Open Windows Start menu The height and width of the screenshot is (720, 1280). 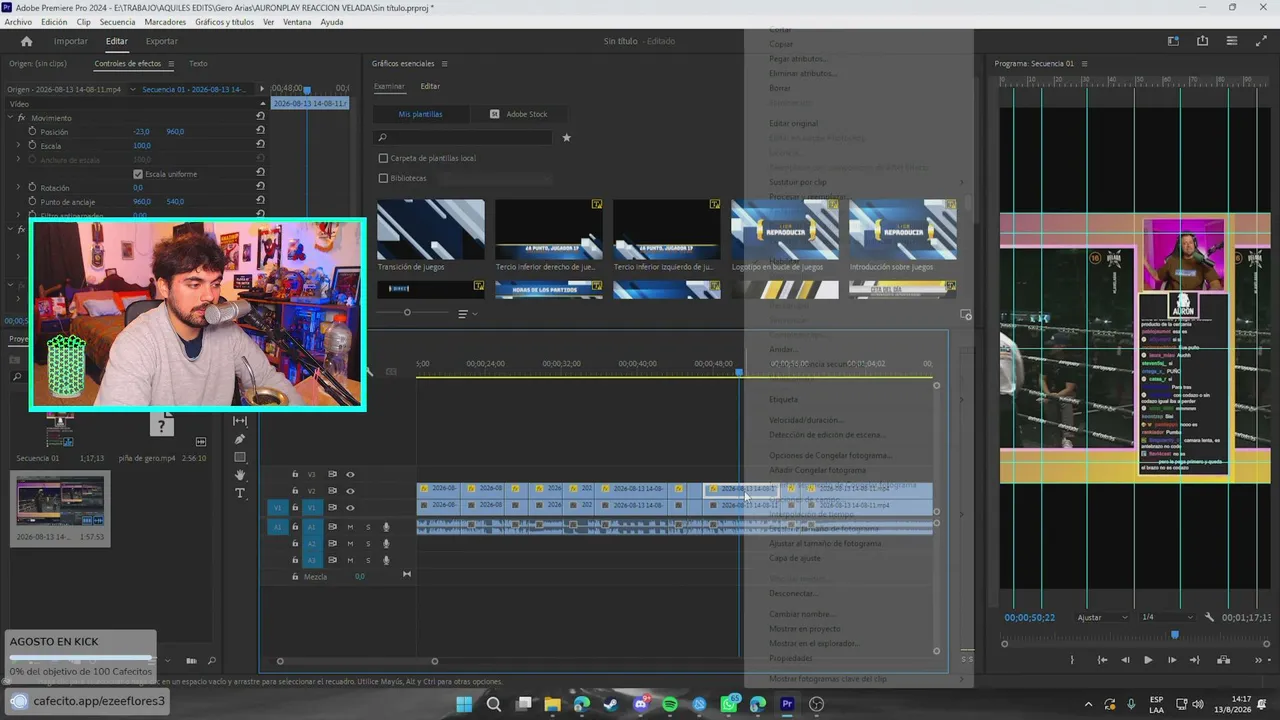coord(464,704)
